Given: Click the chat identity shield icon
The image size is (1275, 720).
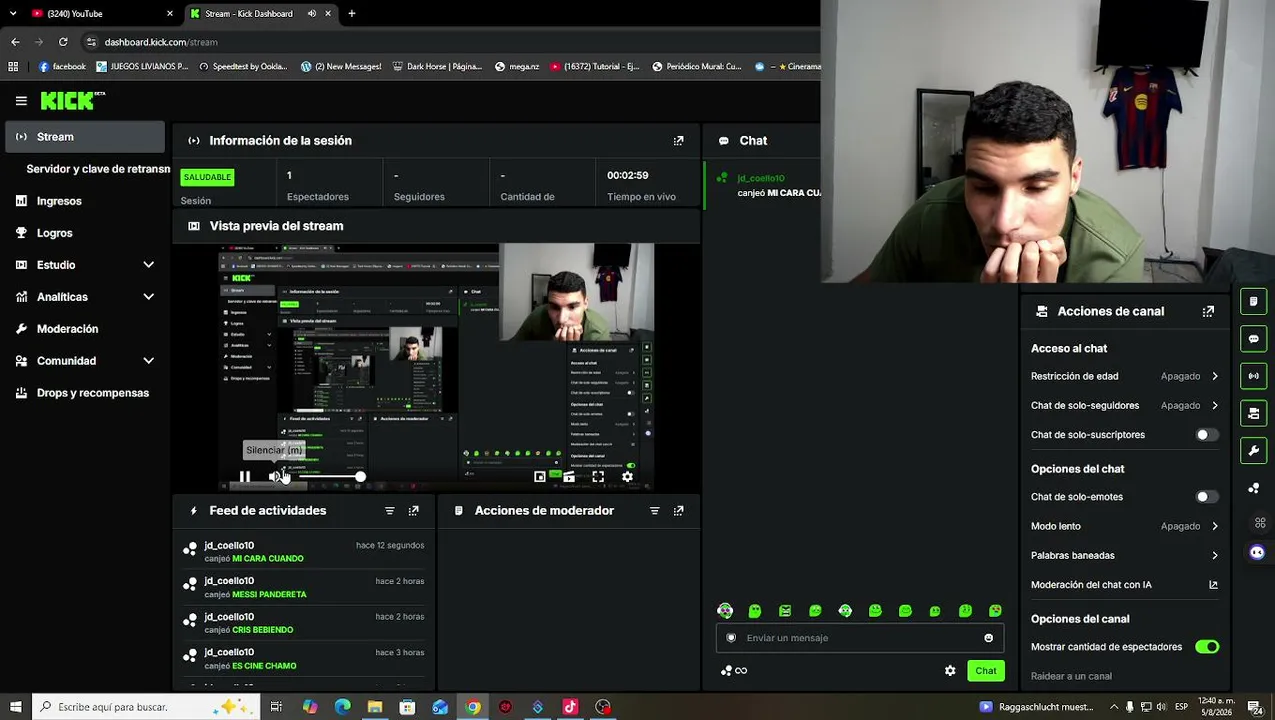Looking at the screenshot, I should coord(731,638).
